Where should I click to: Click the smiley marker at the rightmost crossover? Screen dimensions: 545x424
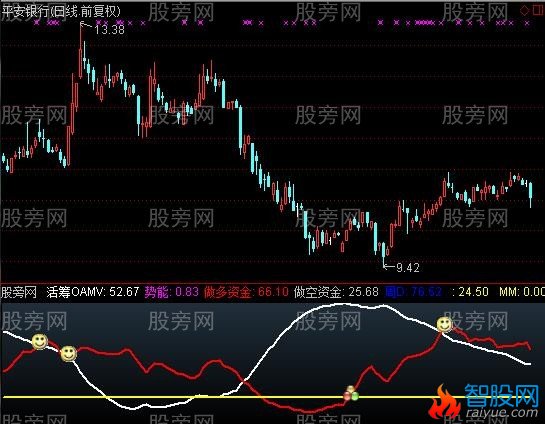pyautogui.click(x=445, y=324)
